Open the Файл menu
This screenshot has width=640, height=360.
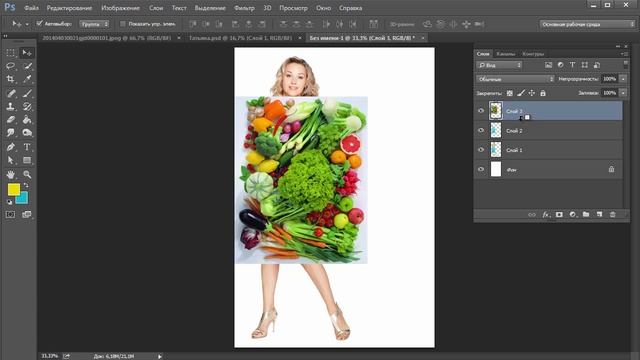tap(31, 8)
